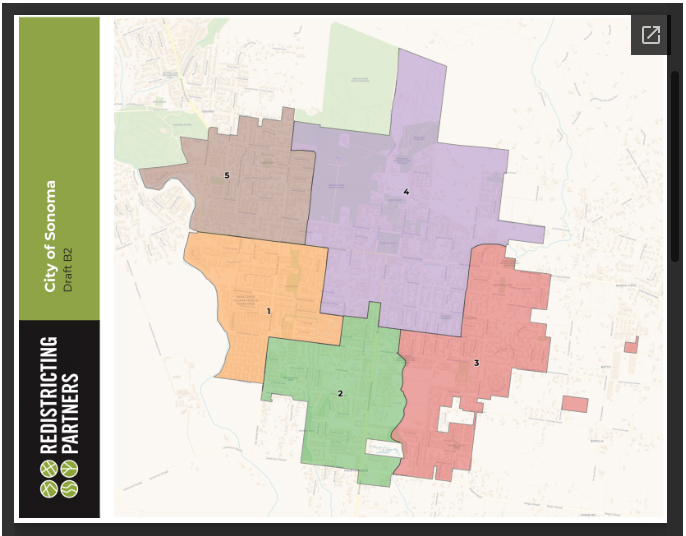686x536 pixels.
Task: Click the small red square parcel far right
Action: point(631,346)
